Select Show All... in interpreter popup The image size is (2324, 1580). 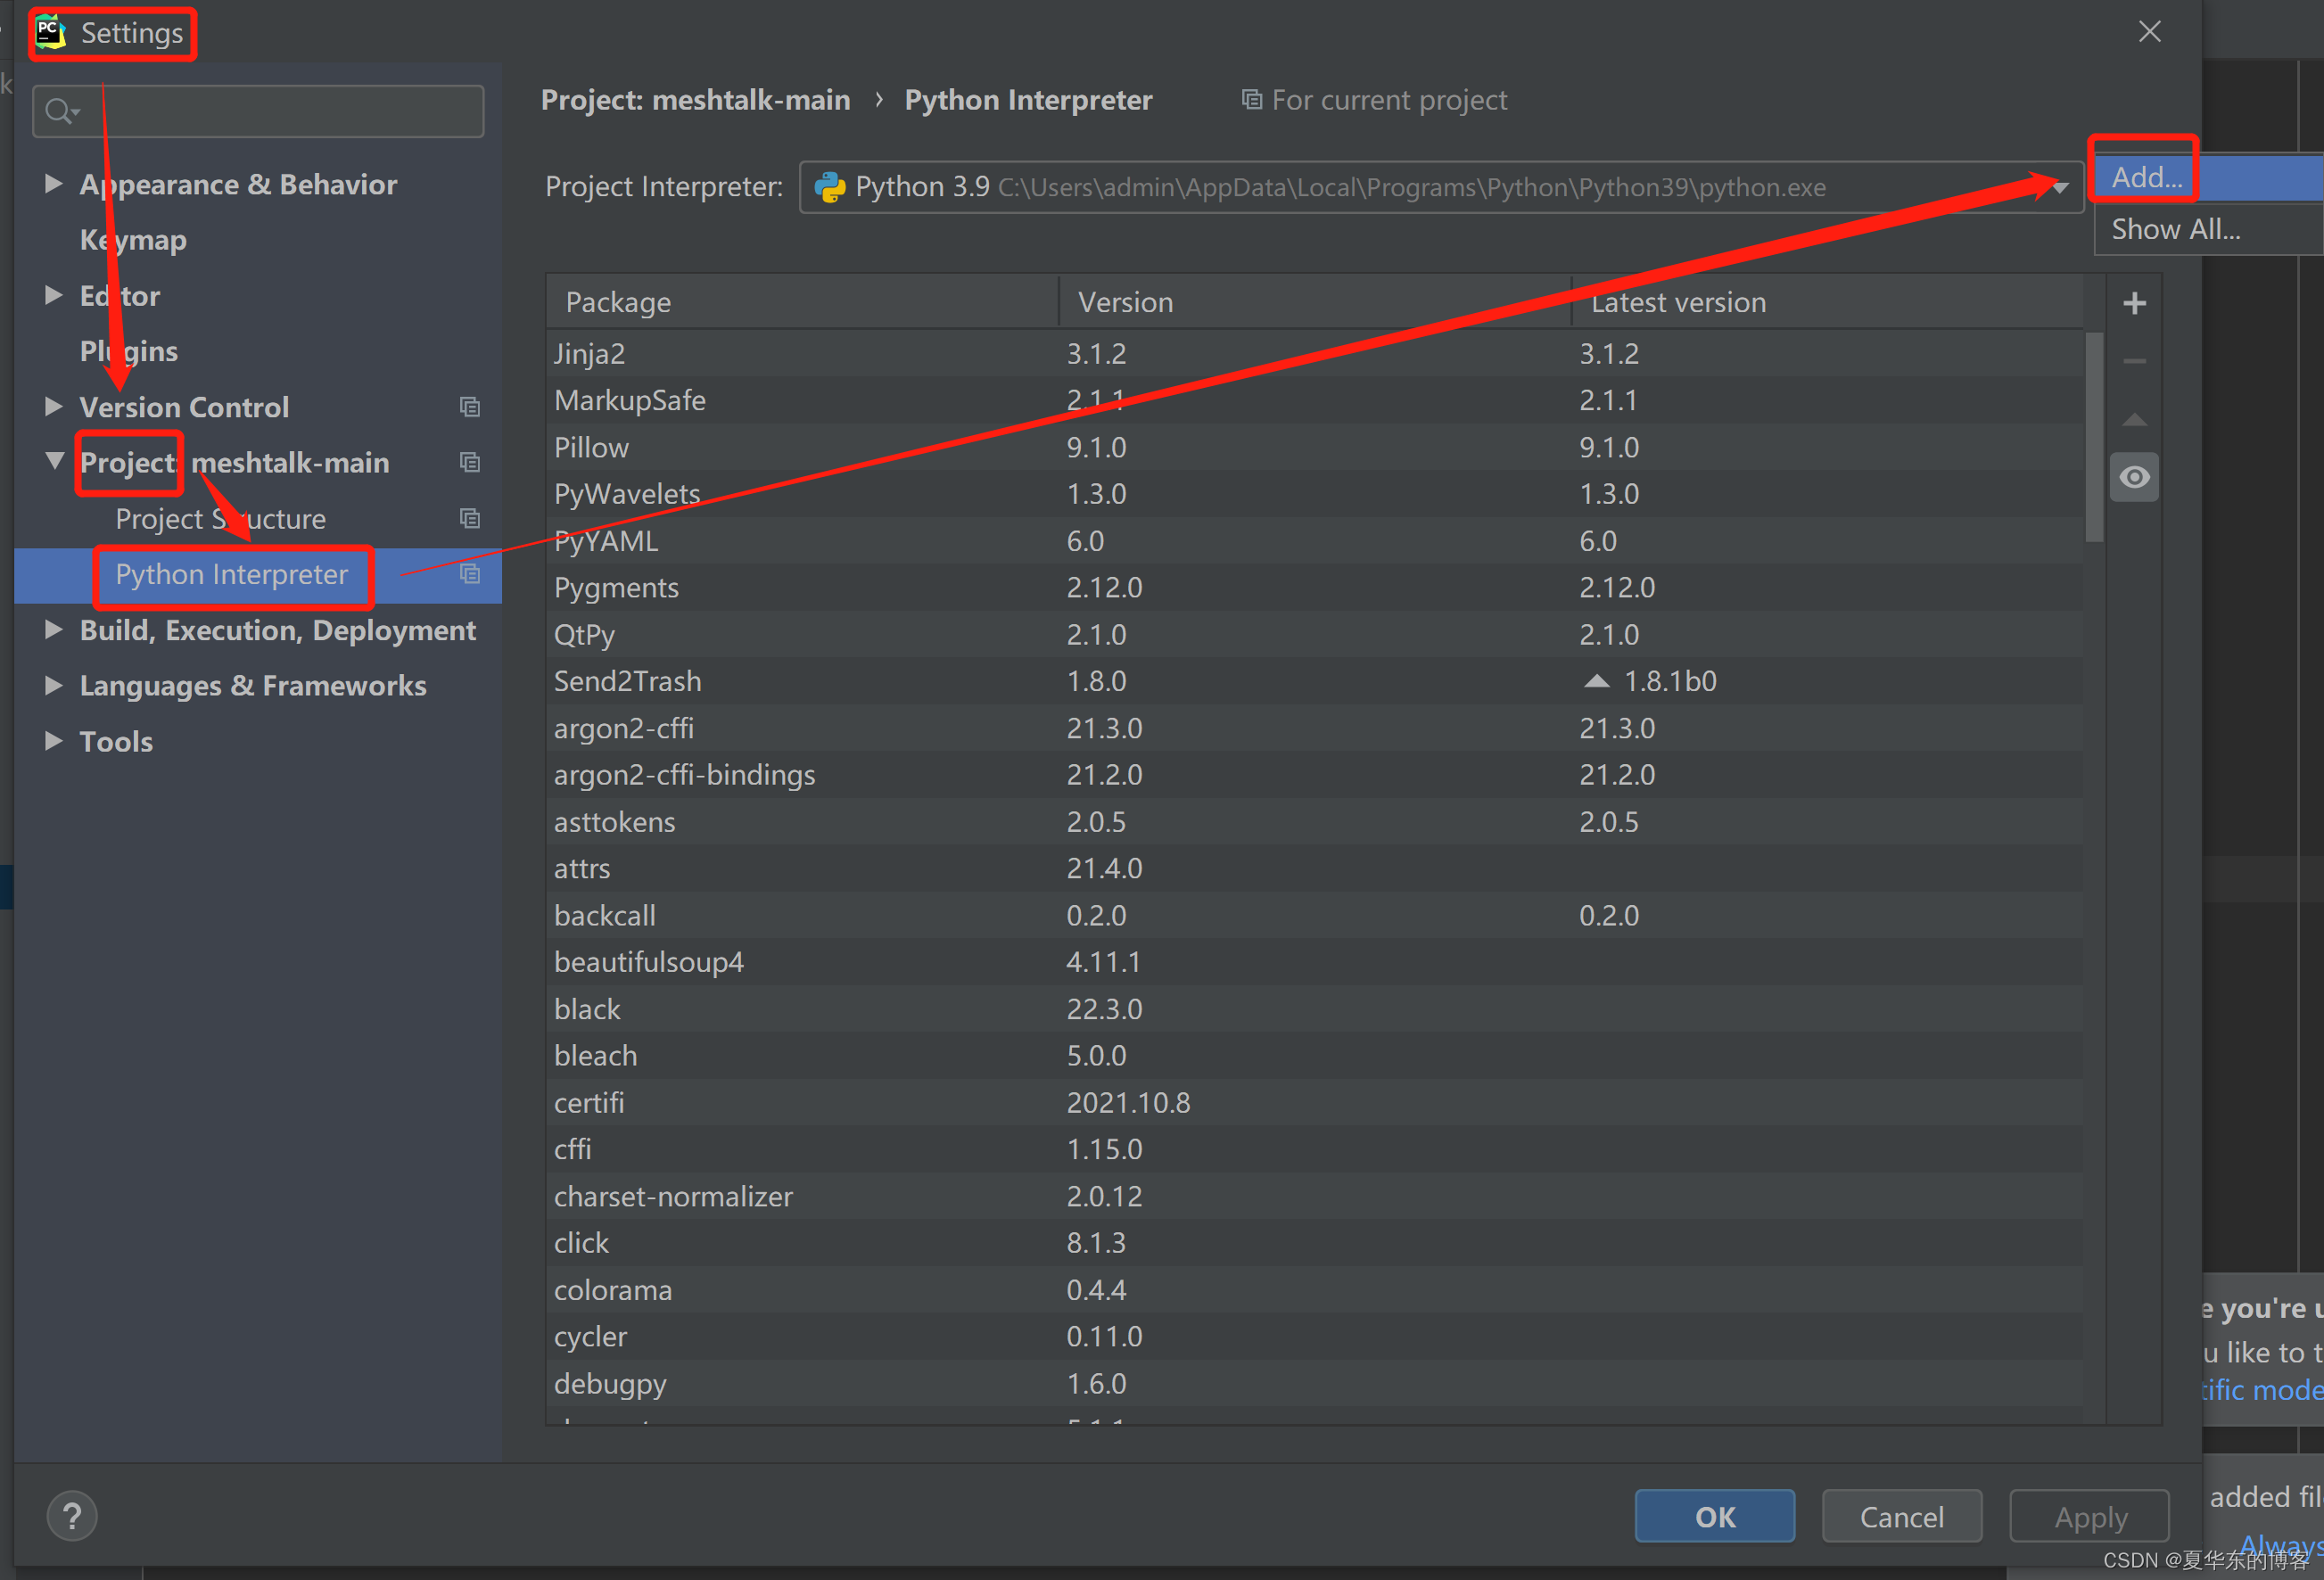2175,229
